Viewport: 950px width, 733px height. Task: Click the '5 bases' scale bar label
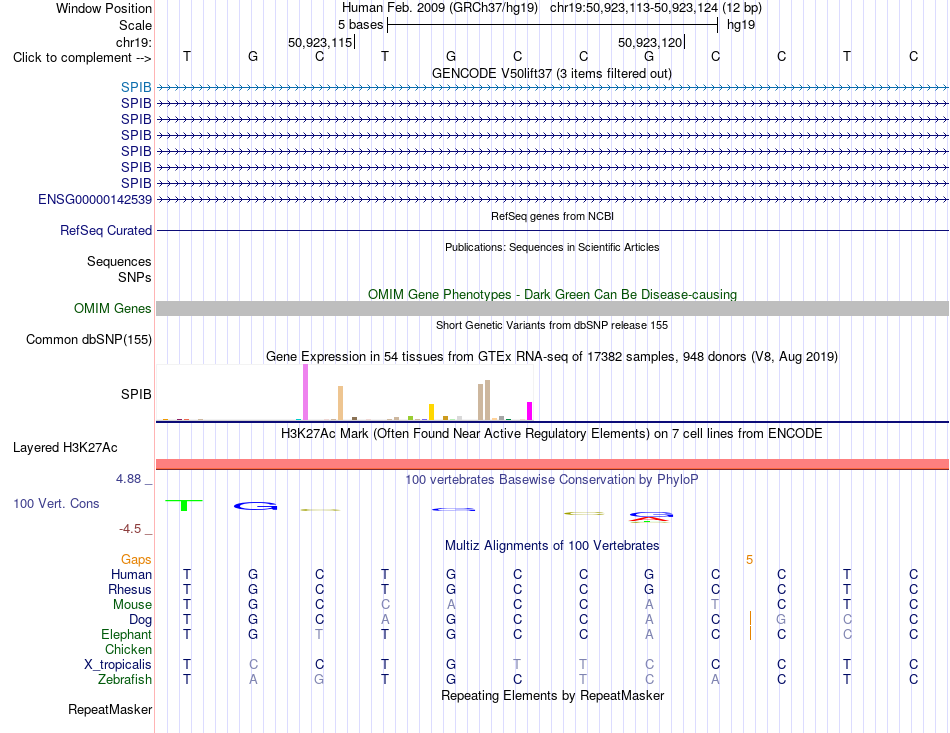pyautogui.click(x=360, y=25)
